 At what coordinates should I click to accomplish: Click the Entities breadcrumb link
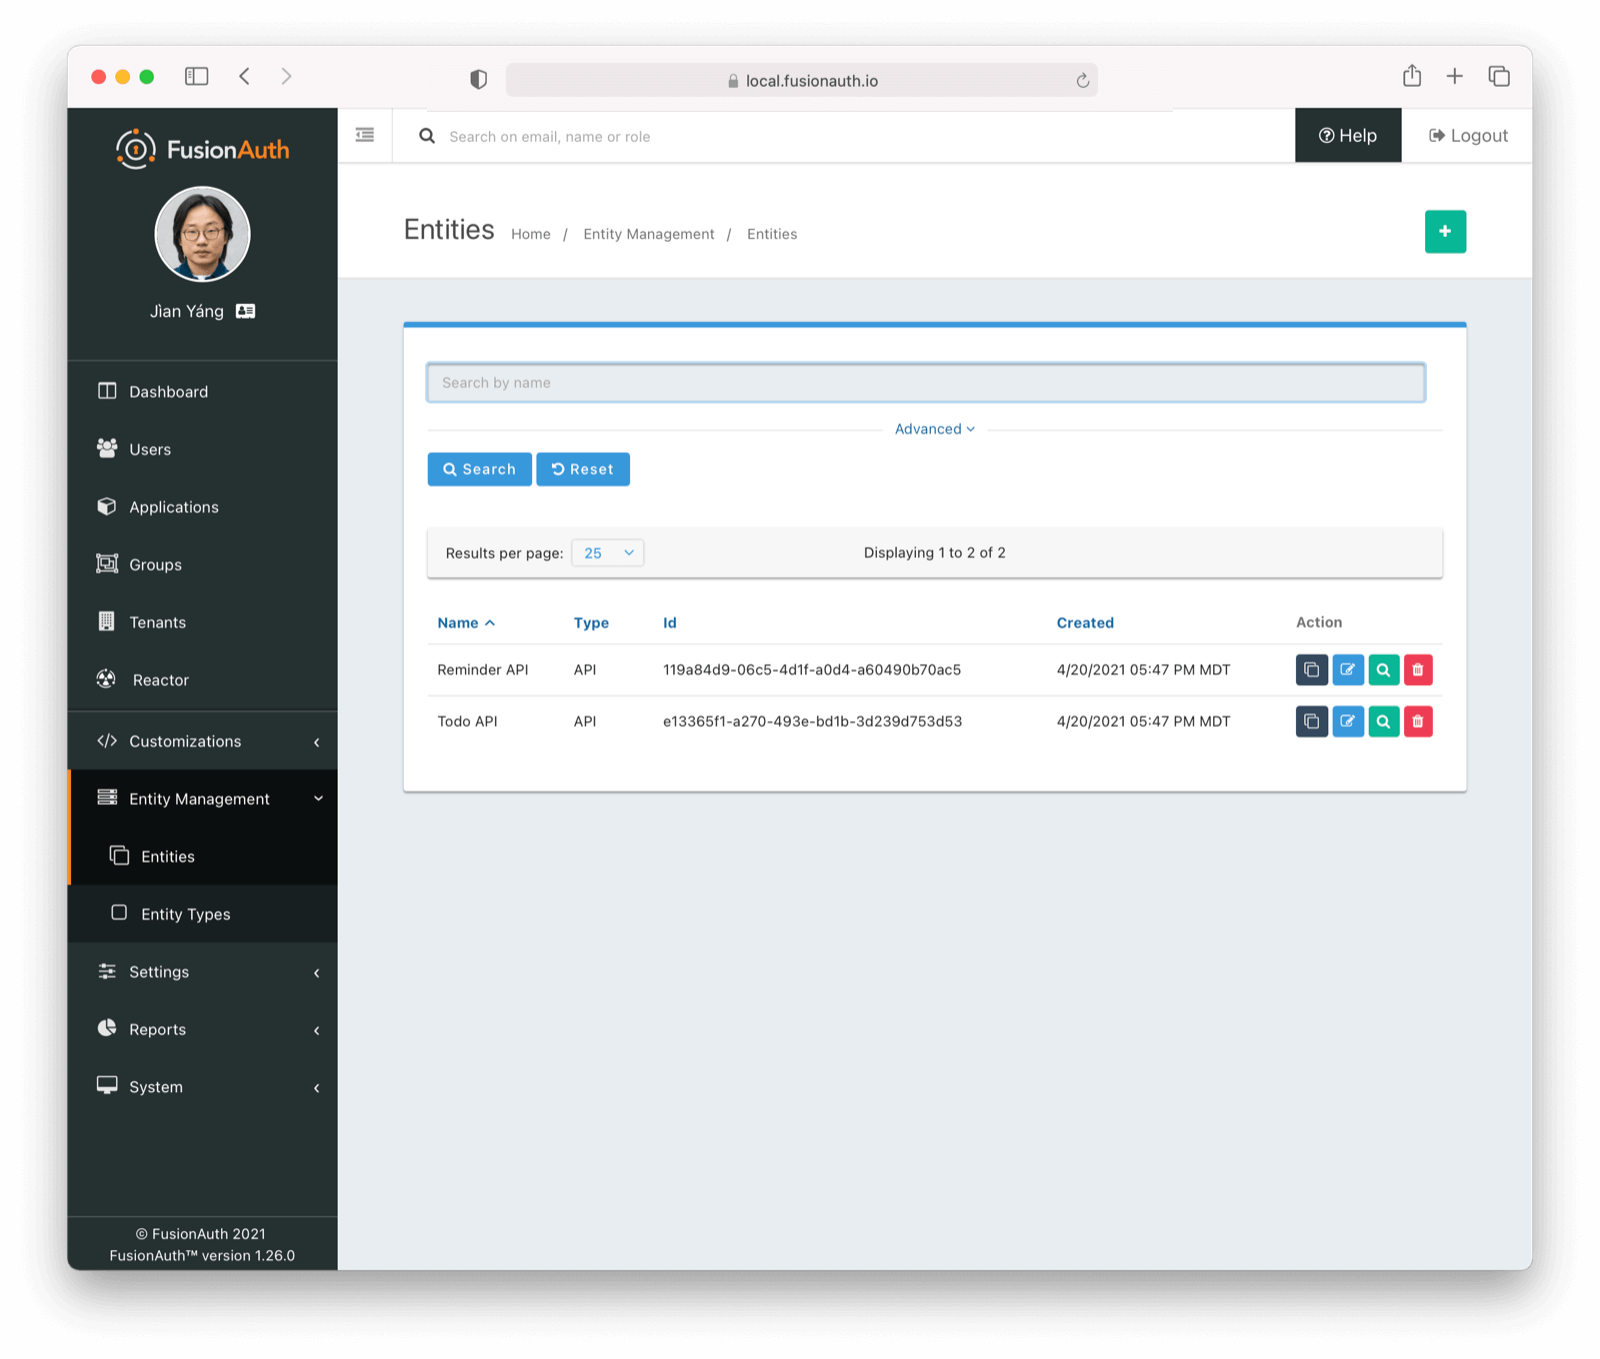pos(772,234)
